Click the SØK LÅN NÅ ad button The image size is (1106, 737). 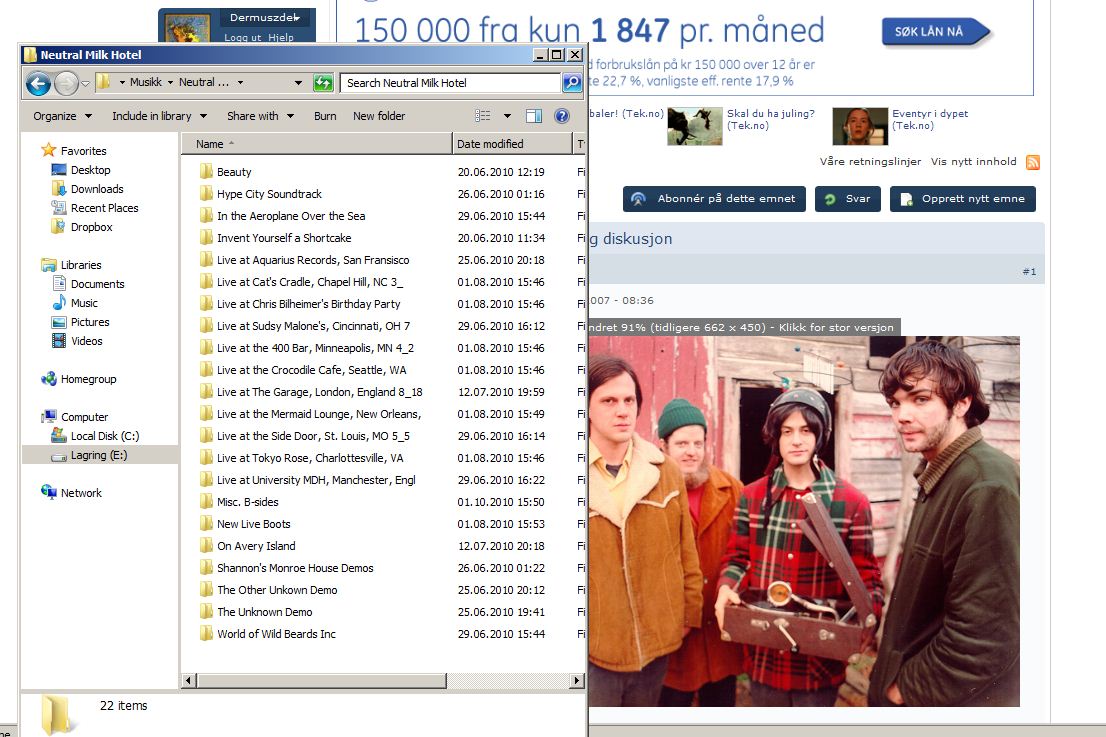click(936, 32)
